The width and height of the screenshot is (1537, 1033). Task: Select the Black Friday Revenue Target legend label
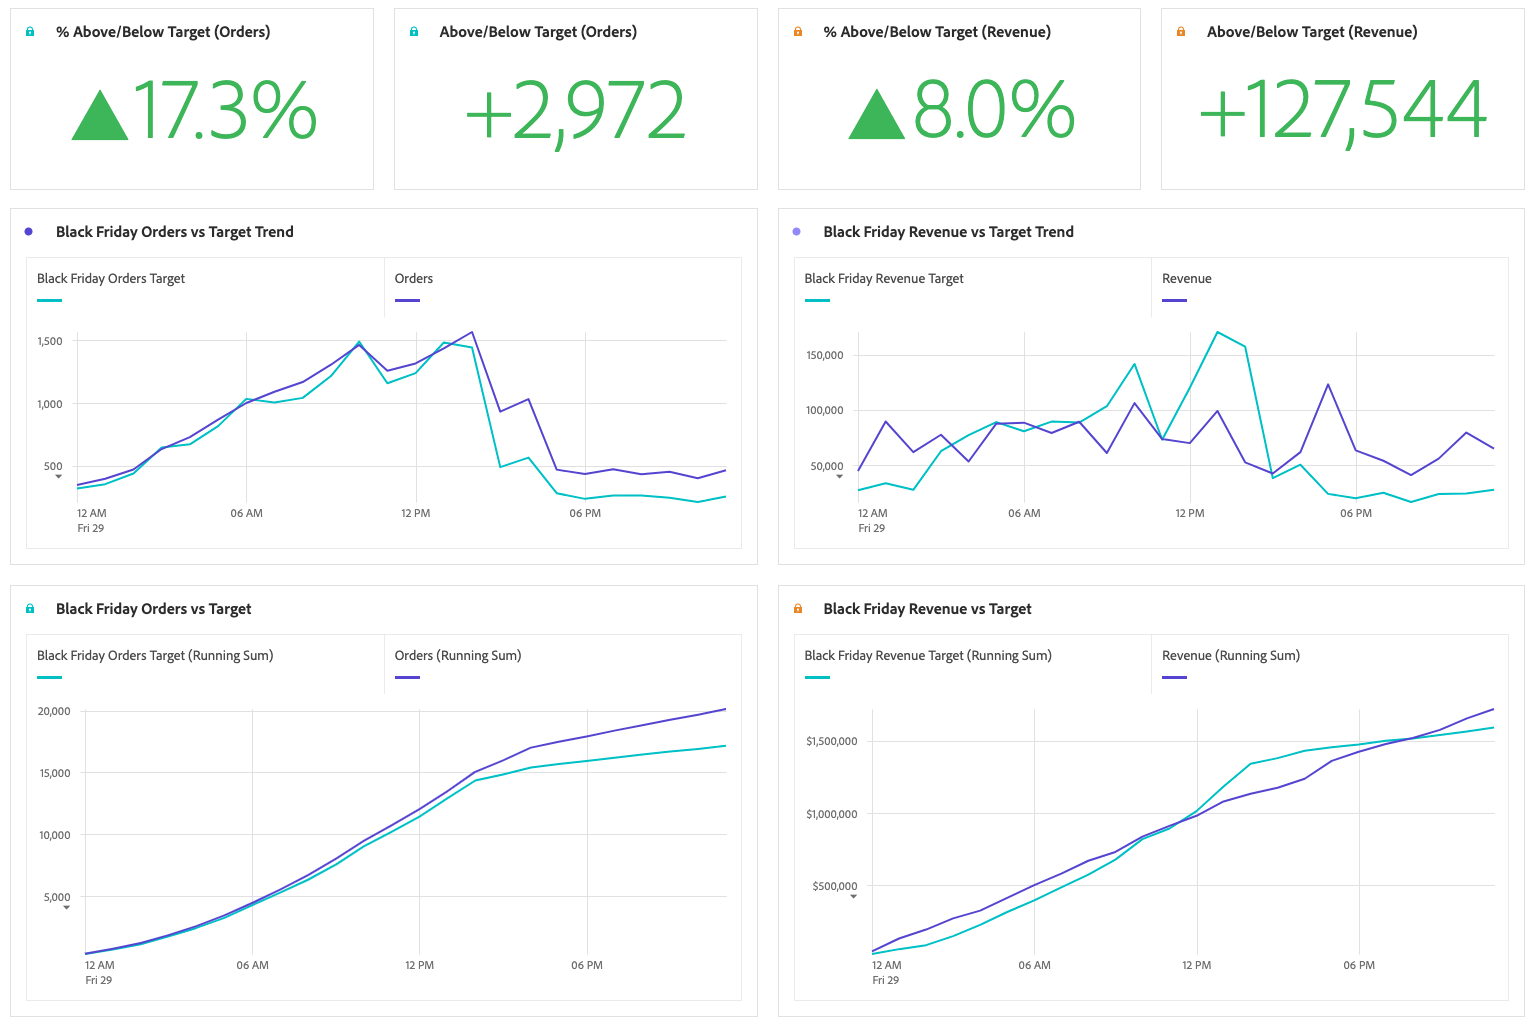(884, 279)
